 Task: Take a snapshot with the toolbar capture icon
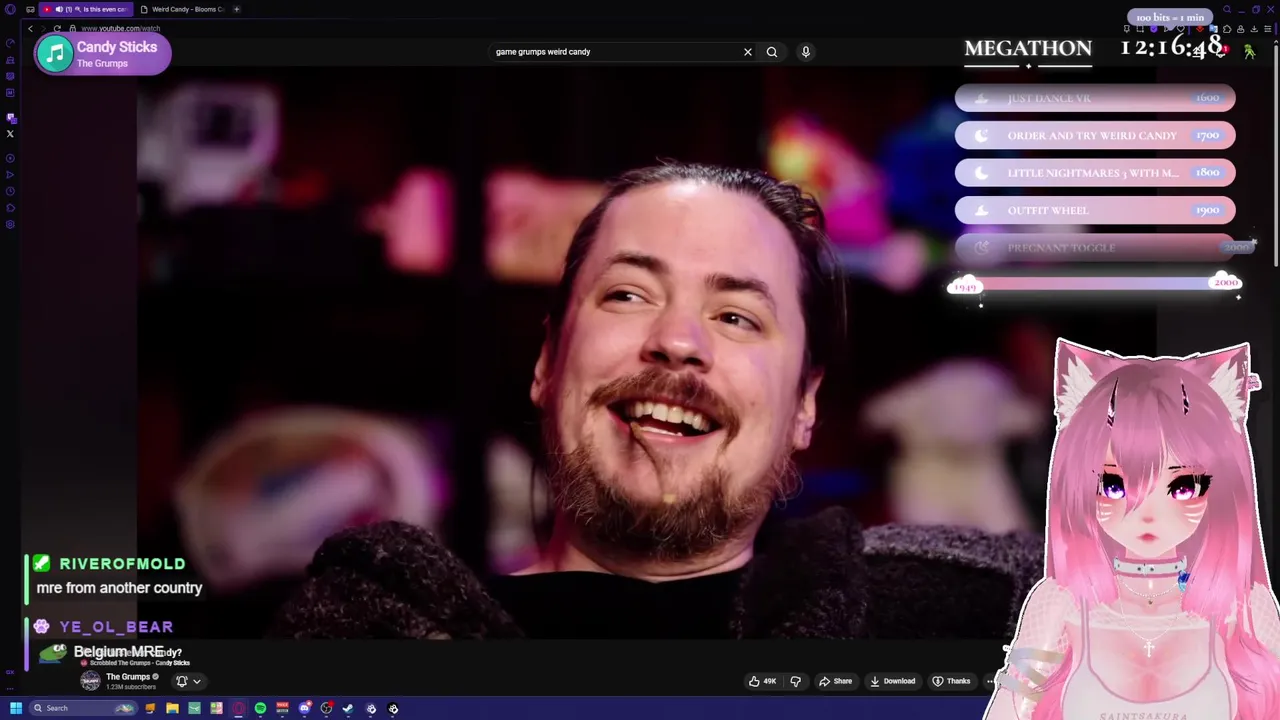pos(1140,29)
